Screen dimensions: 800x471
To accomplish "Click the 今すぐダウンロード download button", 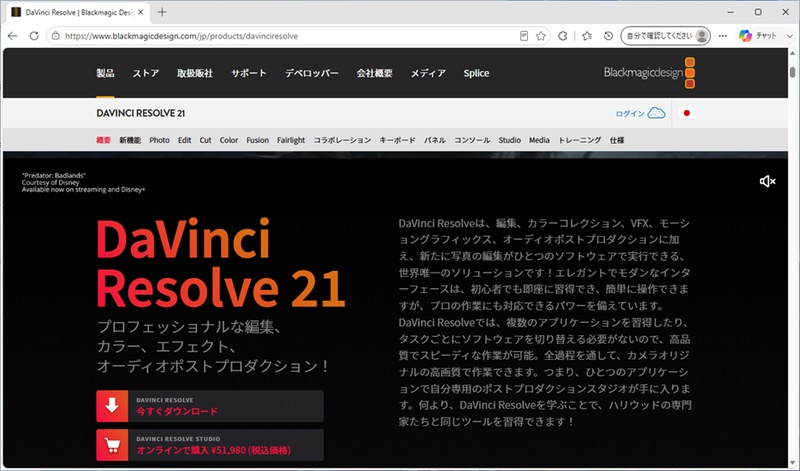I will click(210, 406).
